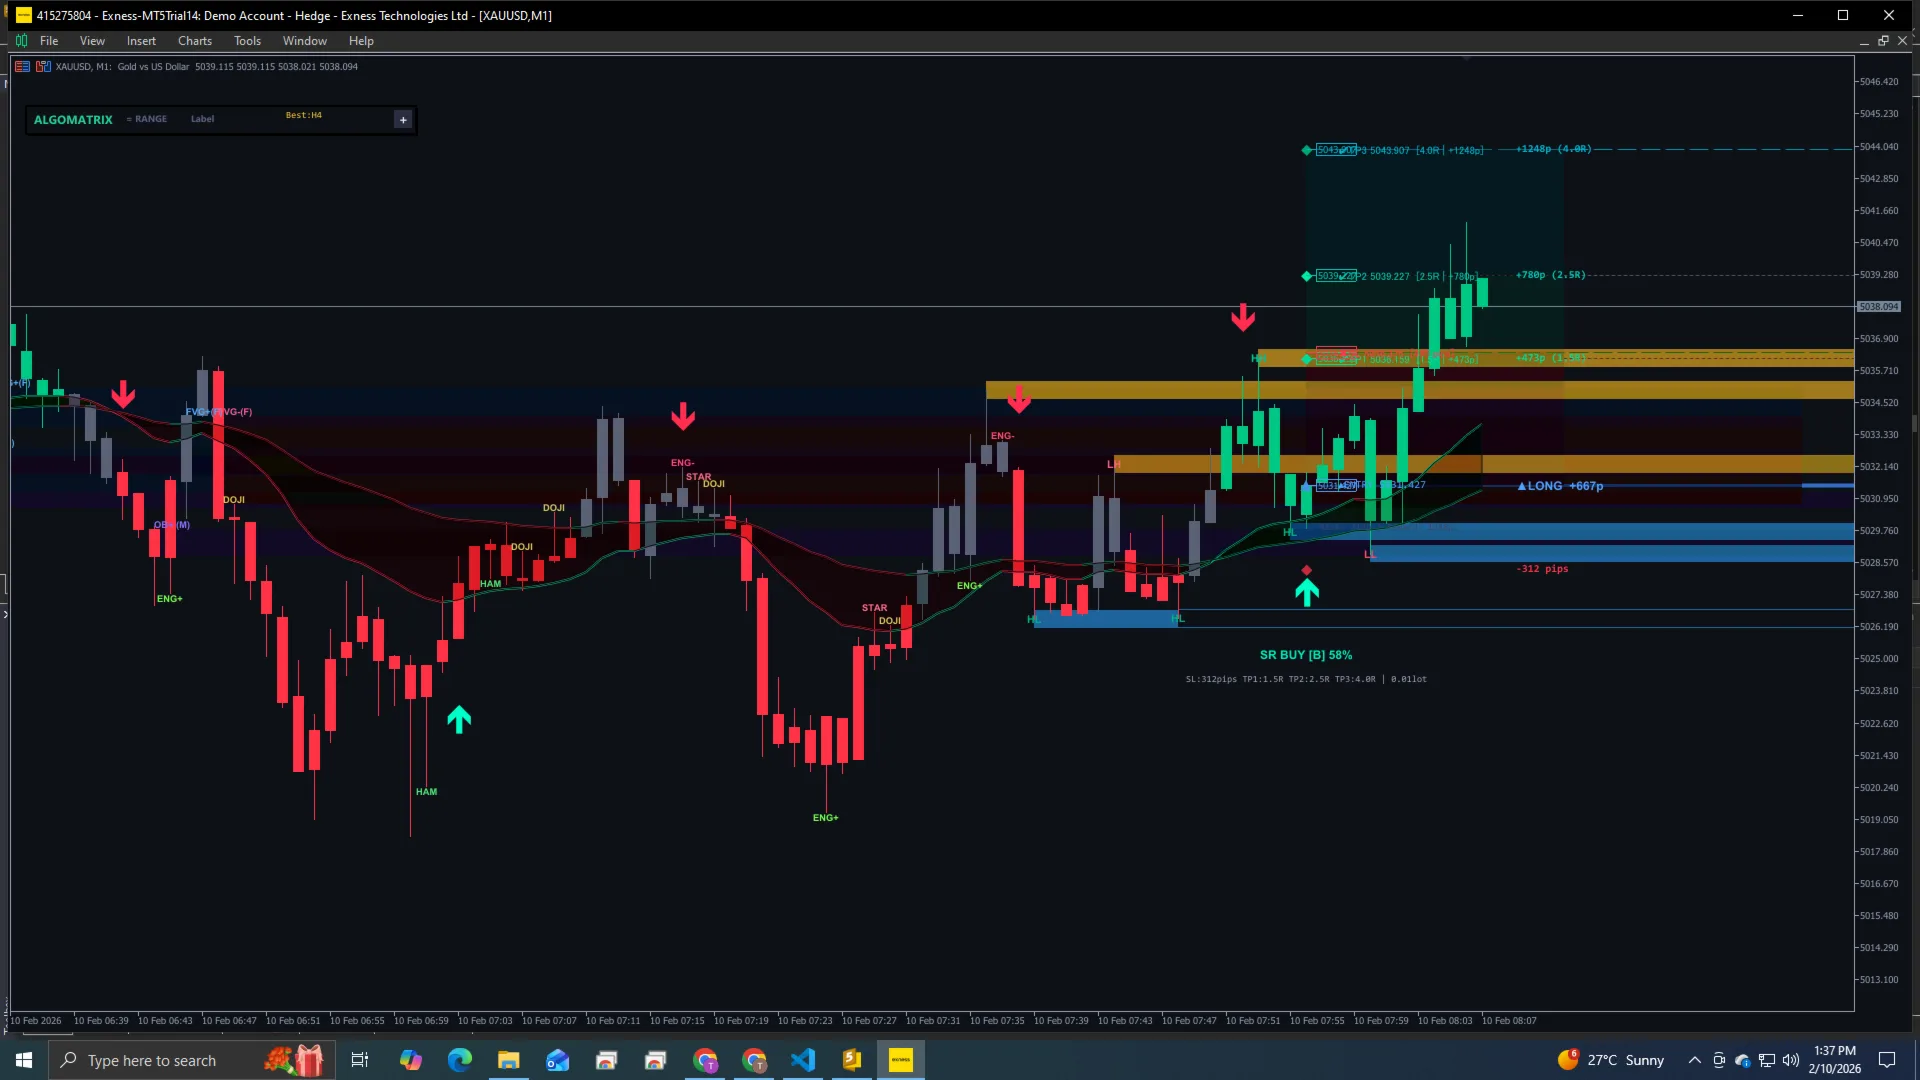1920x1080 pixels.
Task: Click the SR BUY [B] 58% signal label
Action: [x=1306, y=655]
